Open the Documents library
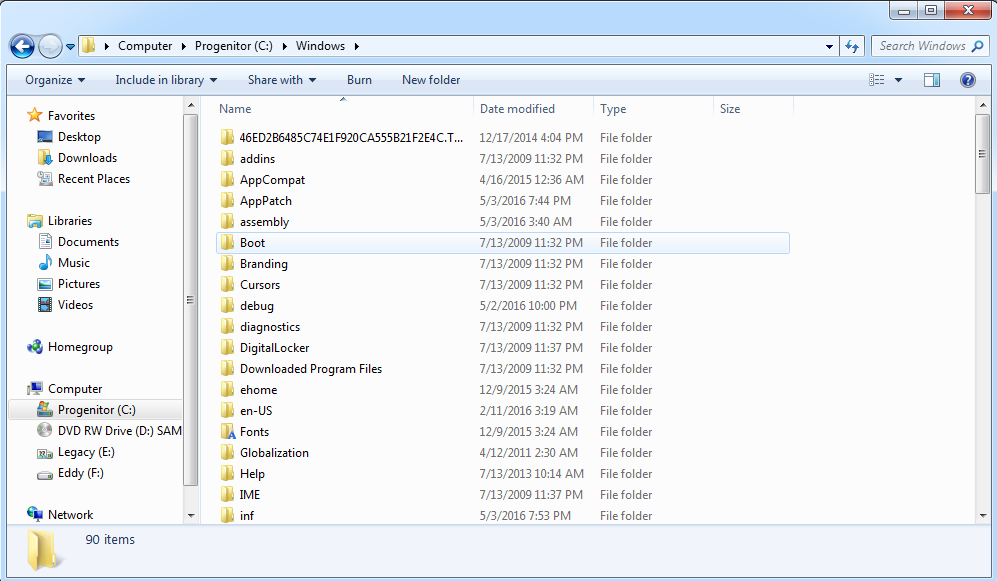 [88, 242]
